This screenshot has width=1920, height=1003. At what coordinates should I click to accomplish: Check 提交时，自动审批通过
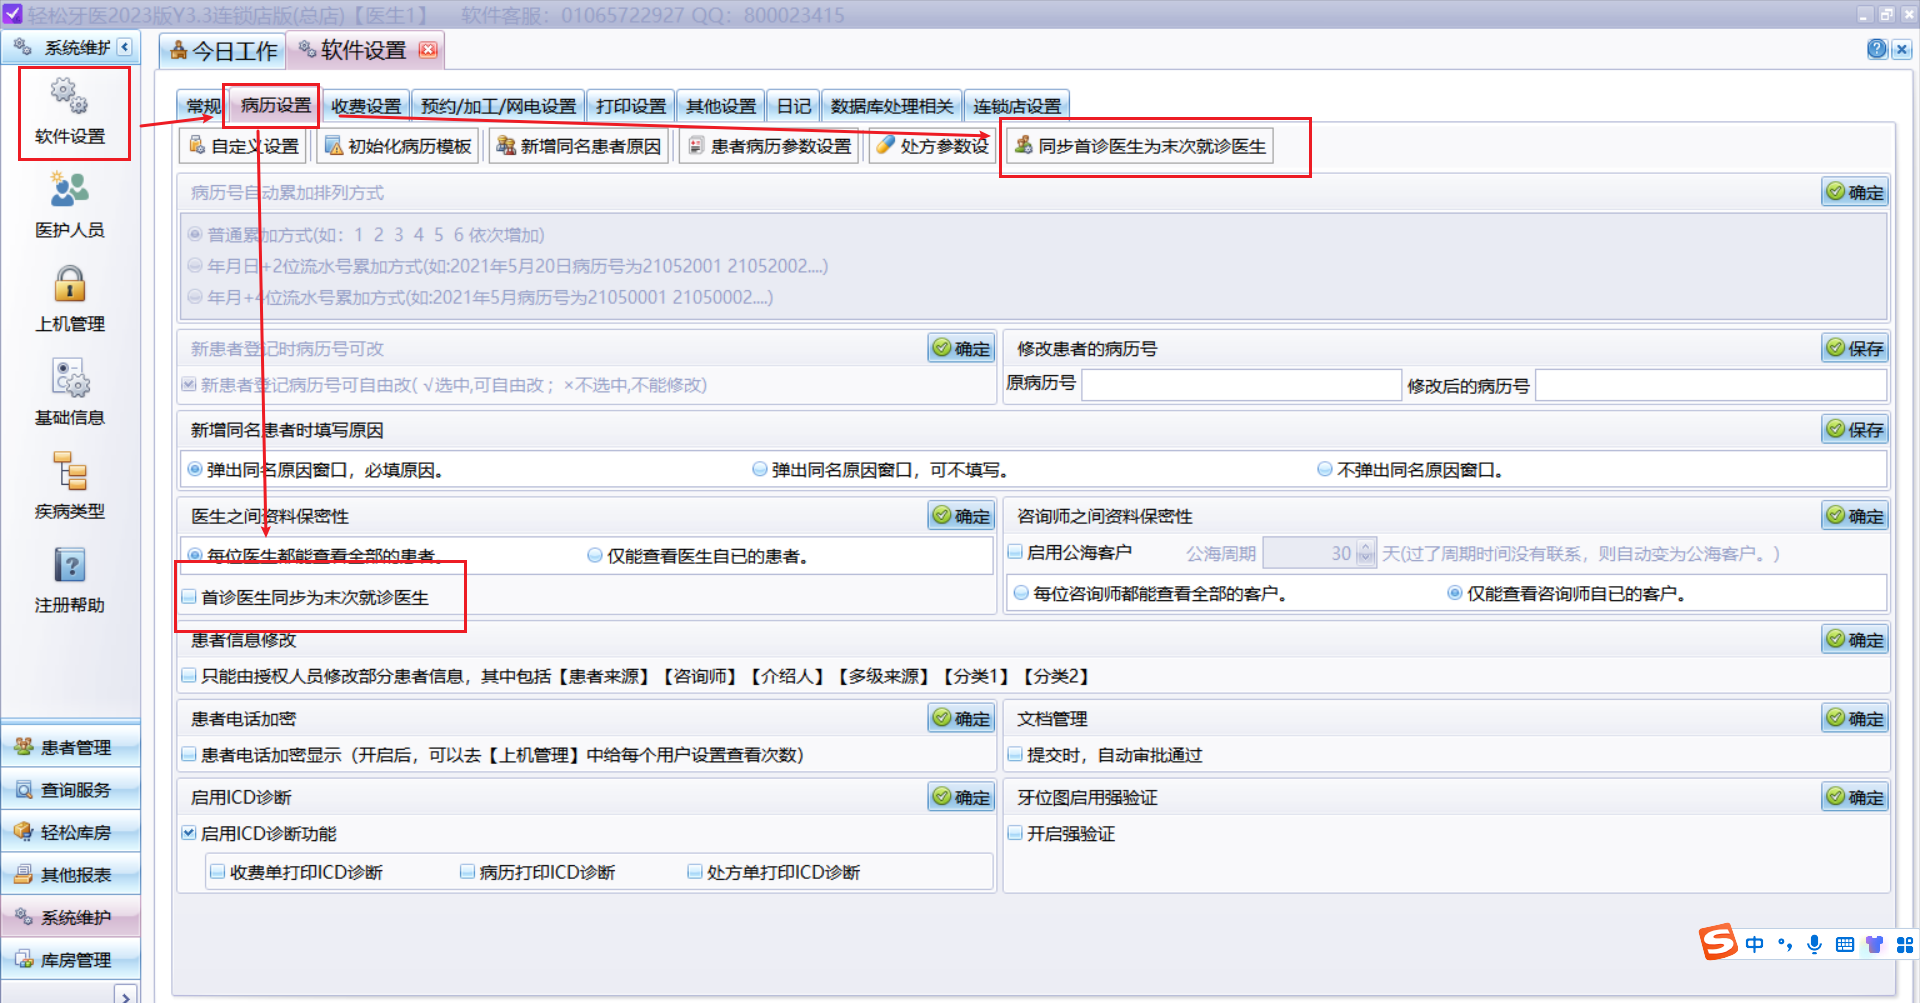[1015, 755]
